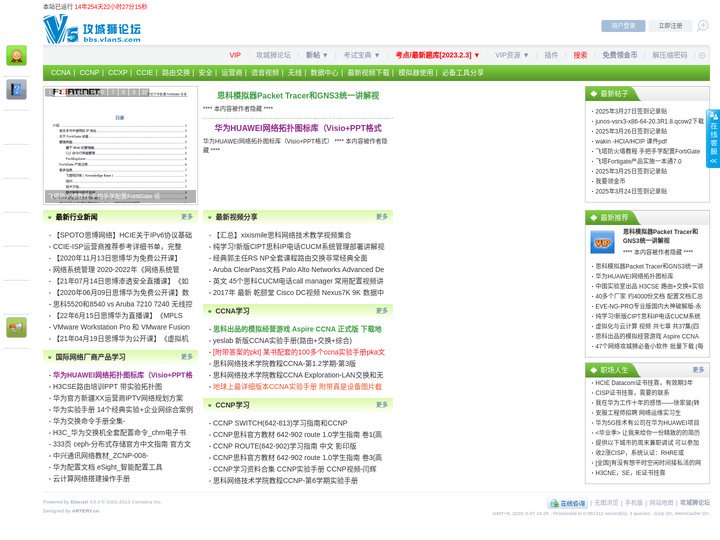Open the 我要领金币 post link
Image resolution: width=720 pixels, height=540 pixels.
(x=610, y=181)
